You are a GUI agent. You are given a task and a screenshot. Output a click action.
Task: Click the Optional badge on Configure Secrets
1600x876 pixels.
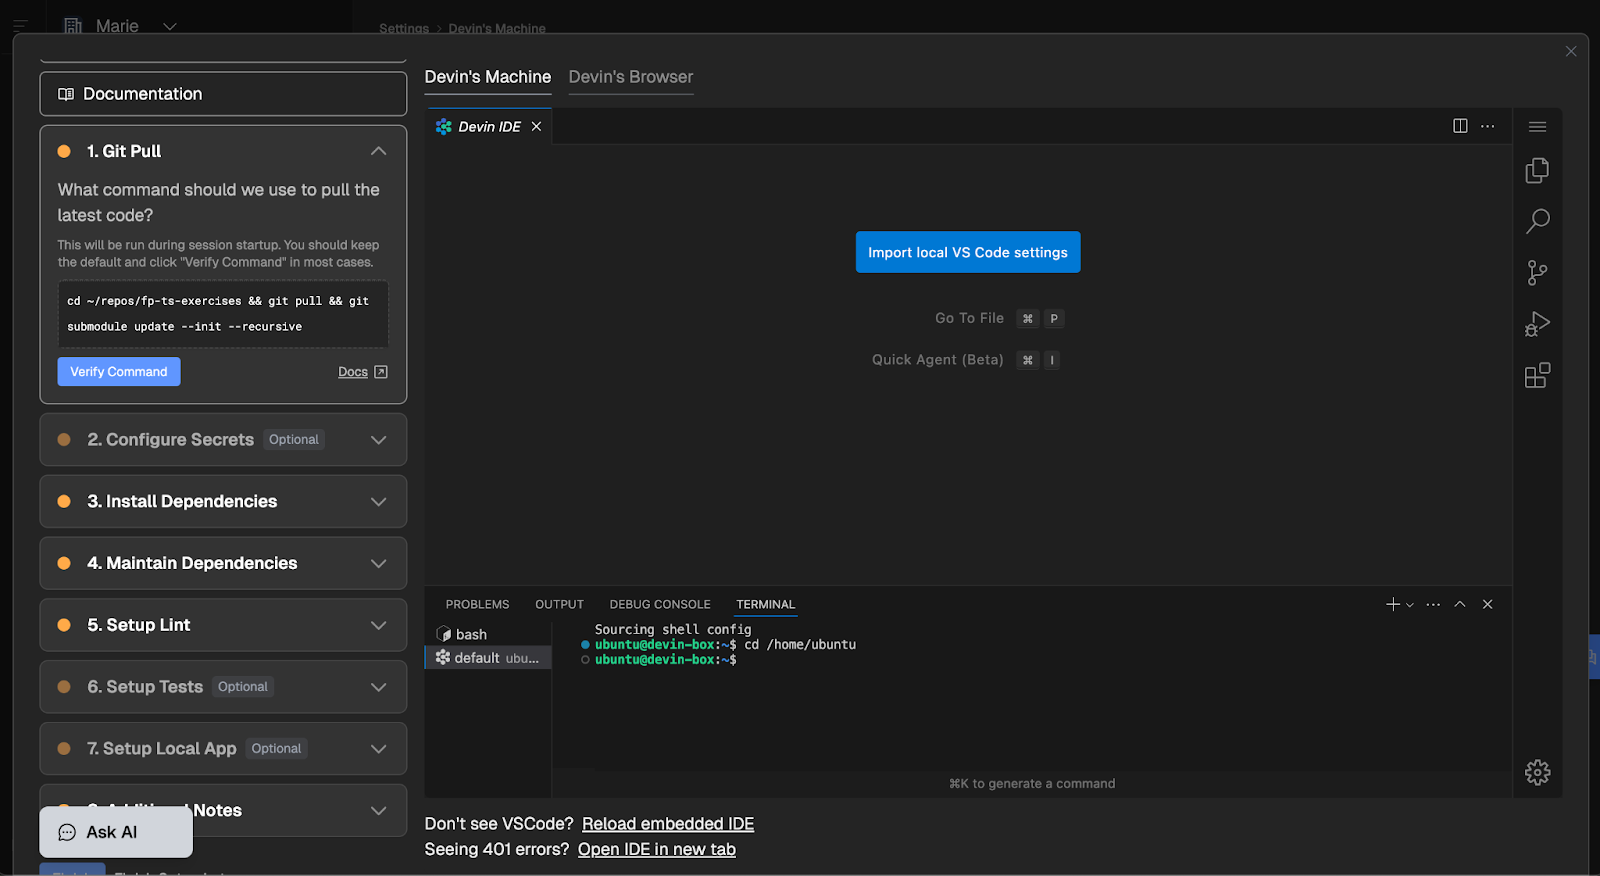(294, 440)
